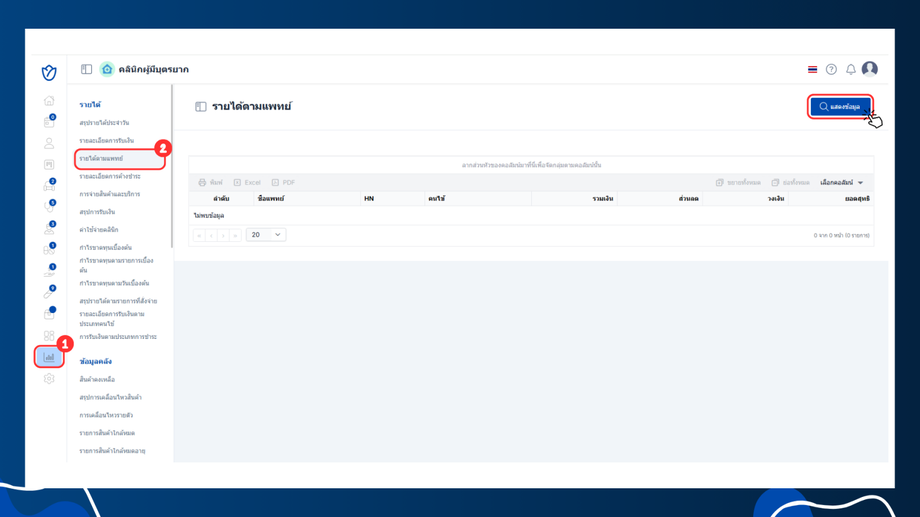
Task: Go to previous page arrow
Action: coord(211,235)
